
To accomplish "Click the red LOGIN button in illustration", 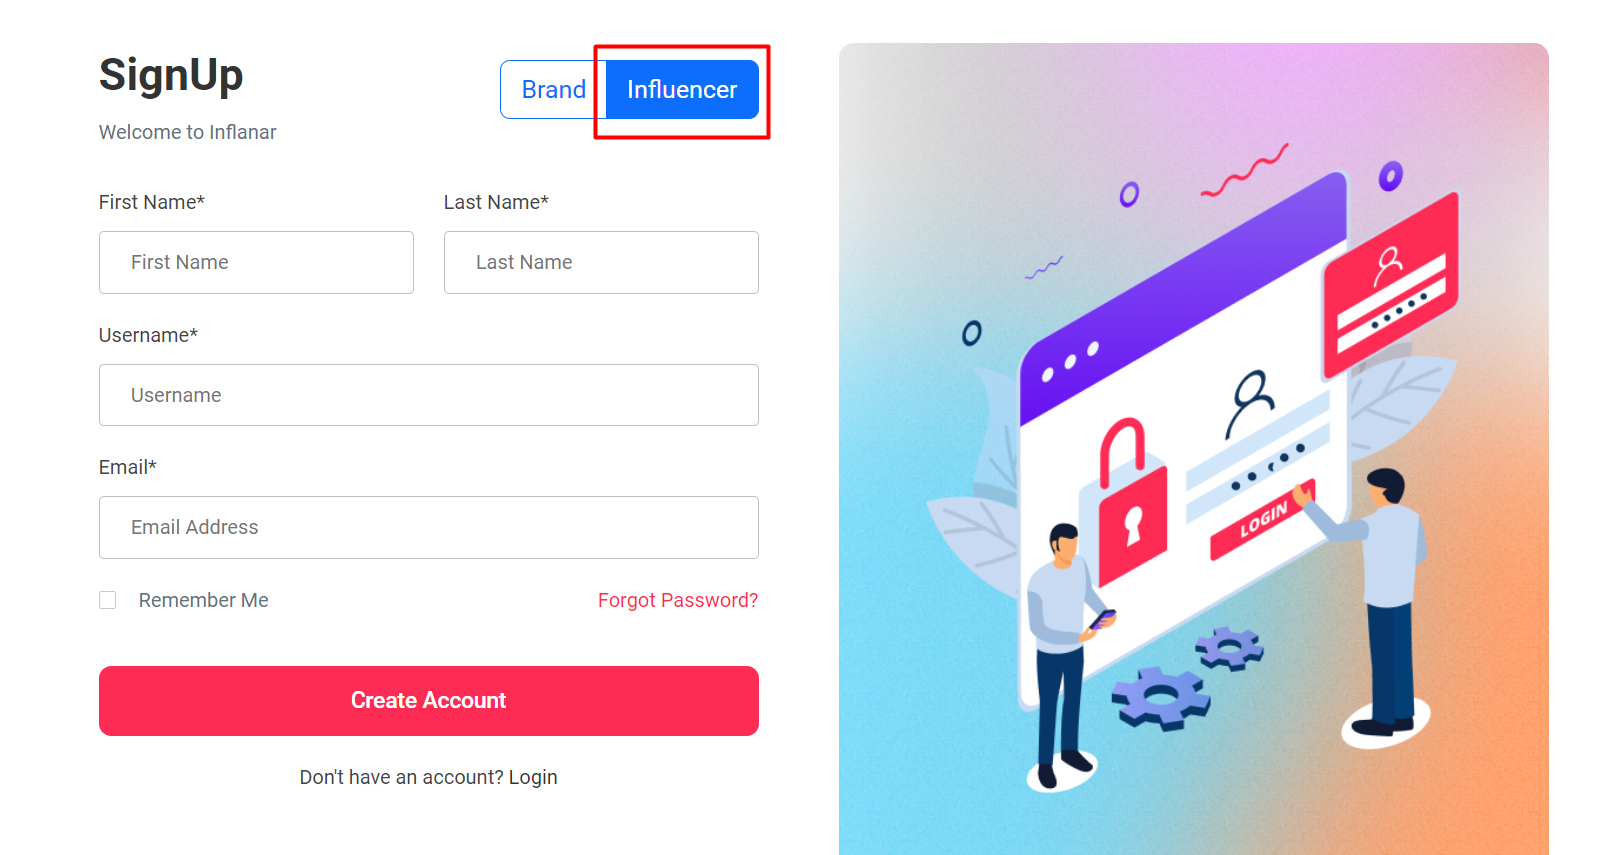I will coord(1262,520).
